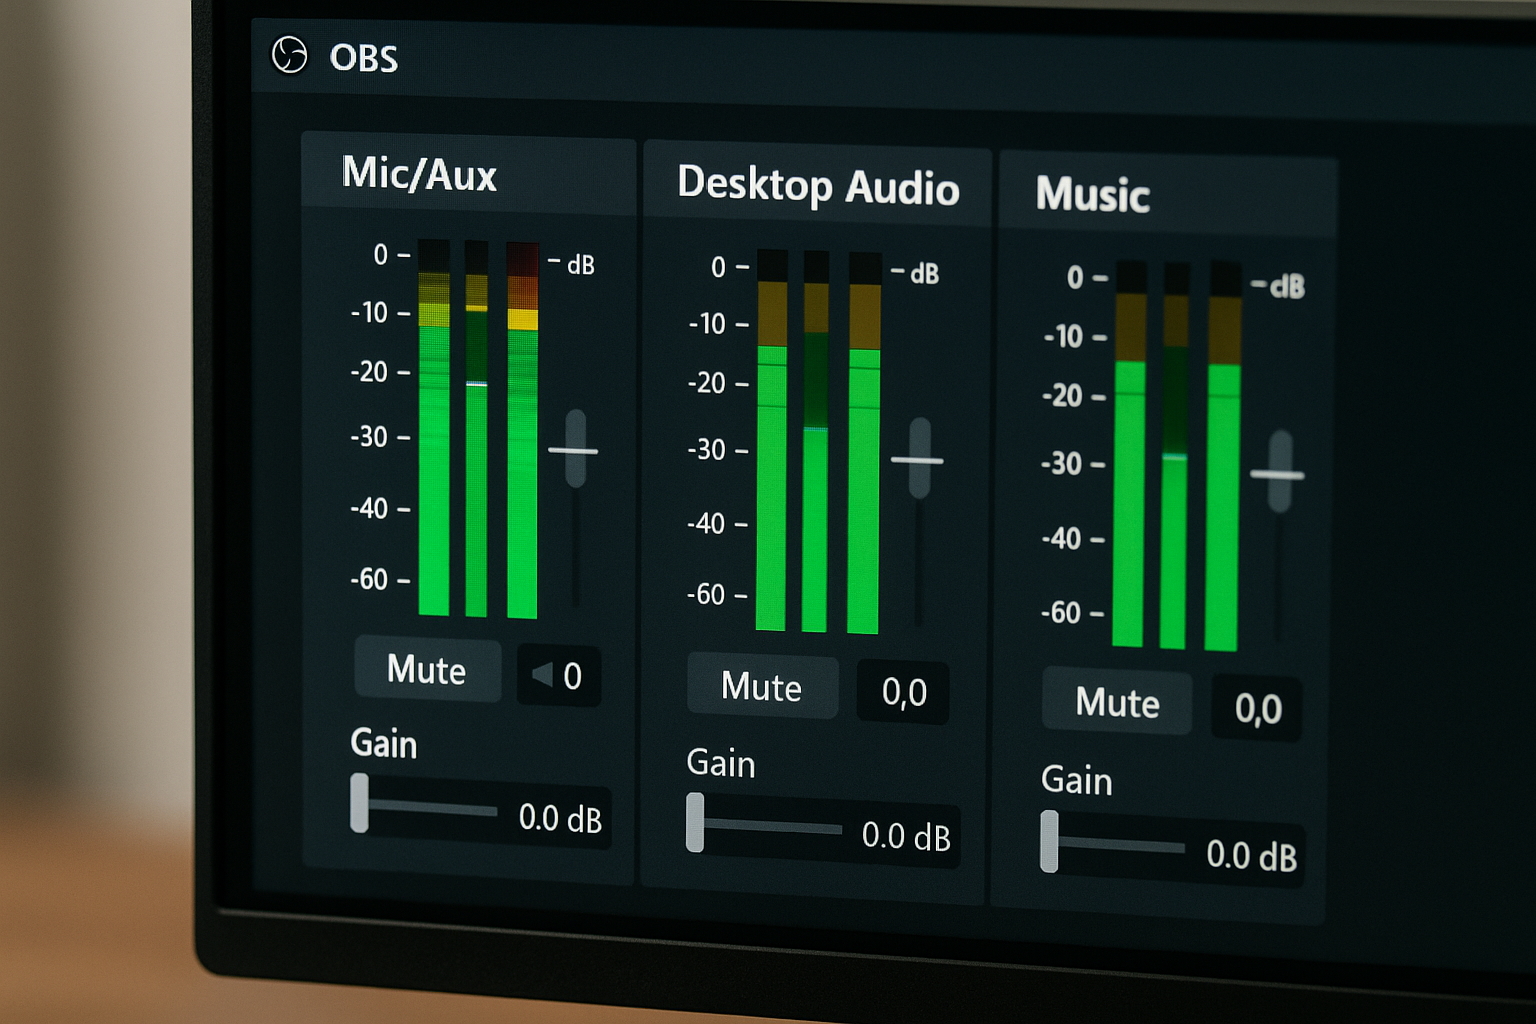Click the Desktop Audio level meter bars
Image resolution: width=1536 pixels, height=1024 pixels.
click(x=818, y=441)
